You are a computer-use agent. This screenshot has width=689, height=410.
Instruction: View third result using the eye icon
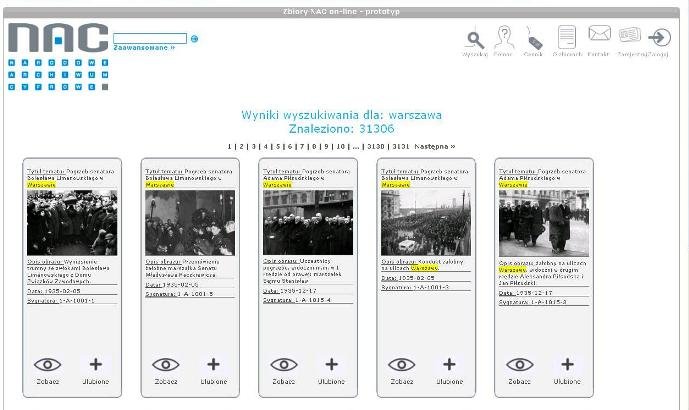(284, 365)
